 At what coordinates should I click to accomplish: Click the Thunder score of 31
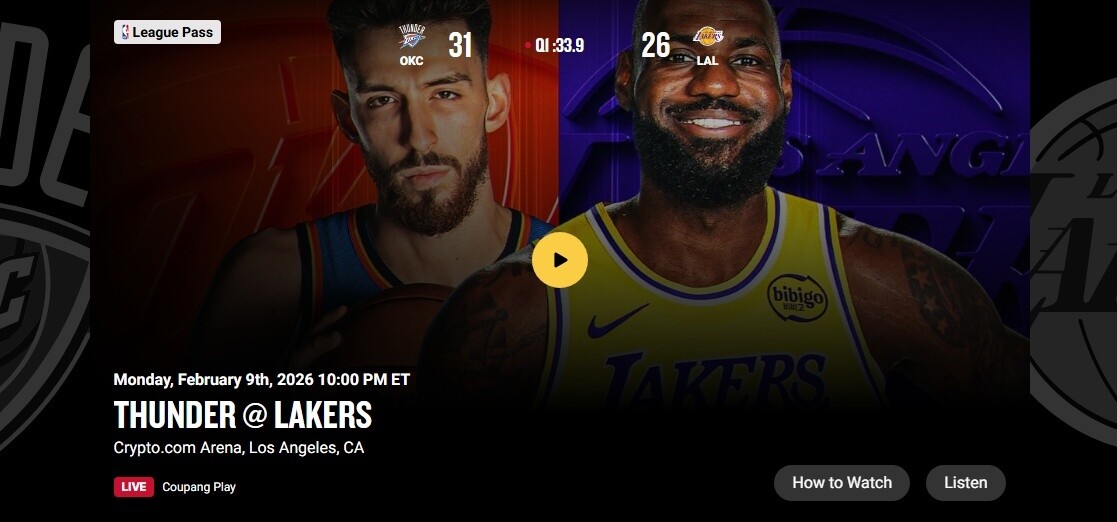click(460, 46)
